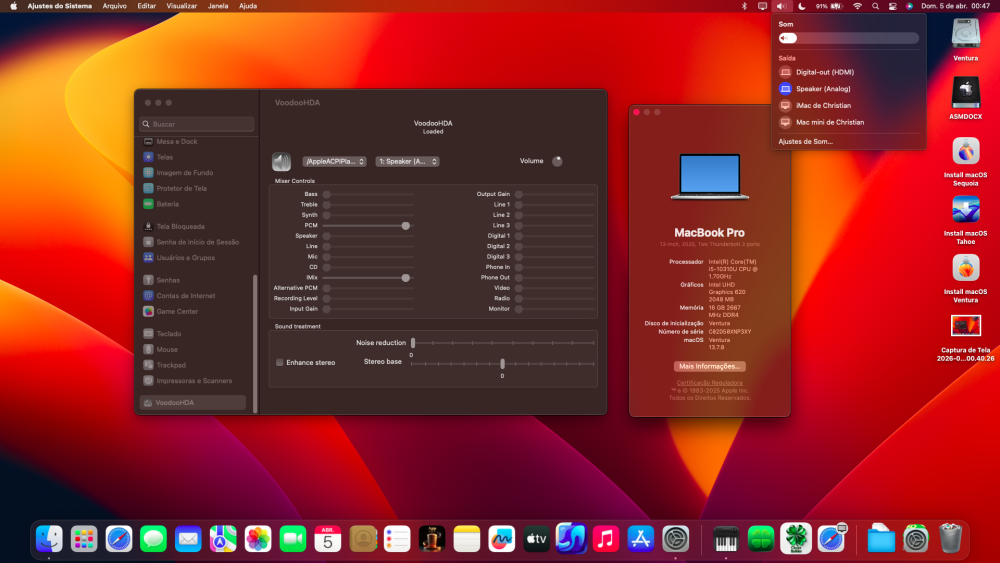
Task: Open Trash in the Dock
Action: pos(950,539)
